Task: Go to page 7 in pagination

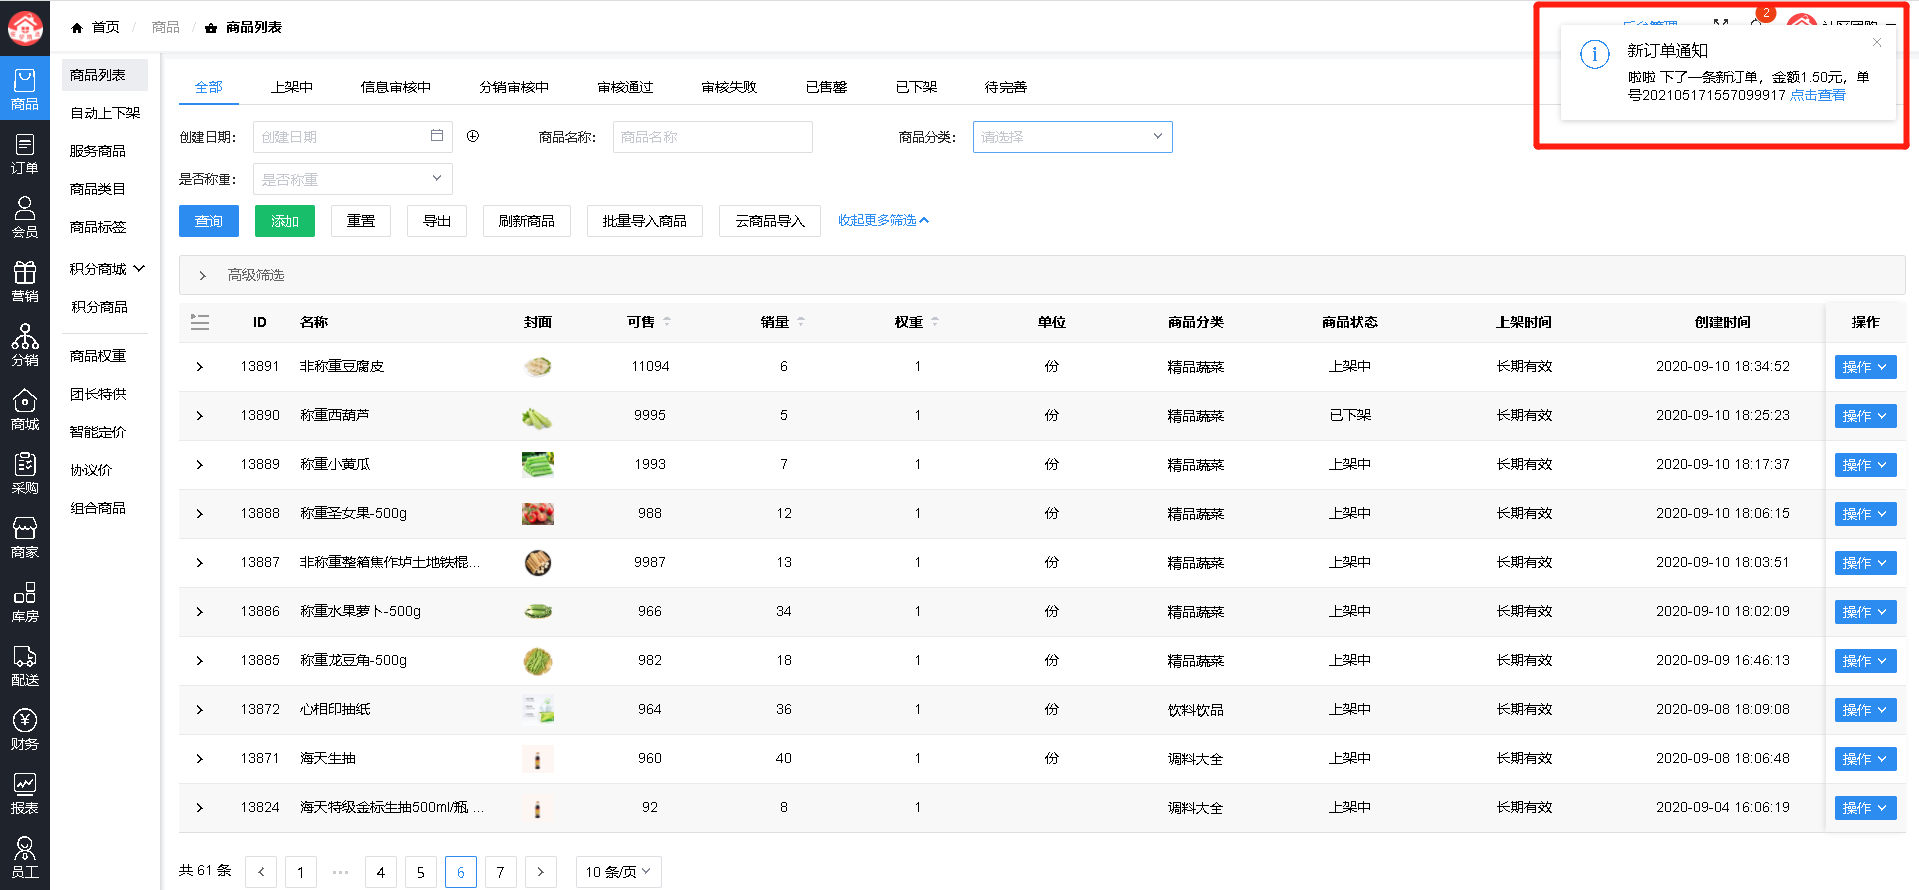Action: coord(500,872)
